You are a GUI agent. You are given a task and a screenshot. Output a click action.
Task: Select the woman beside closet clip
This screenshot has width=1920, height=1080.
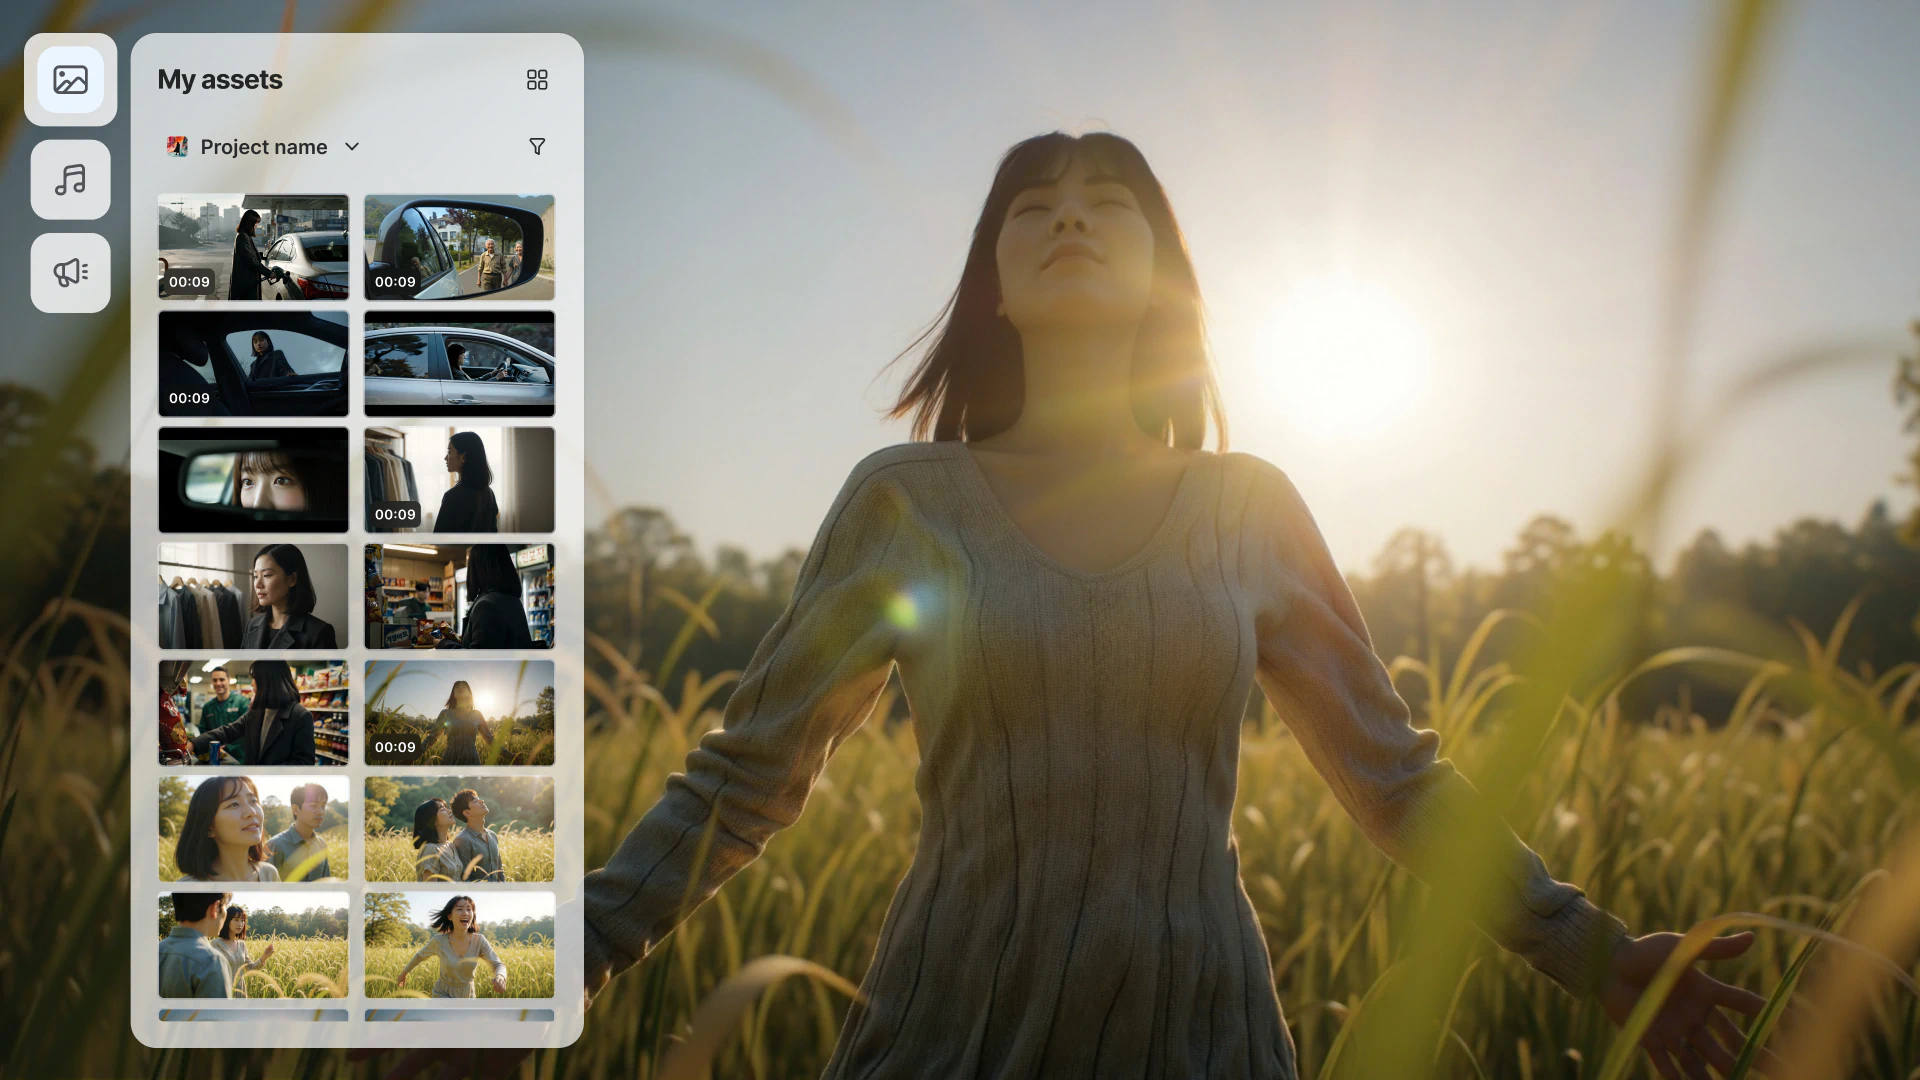pos(459,480)
